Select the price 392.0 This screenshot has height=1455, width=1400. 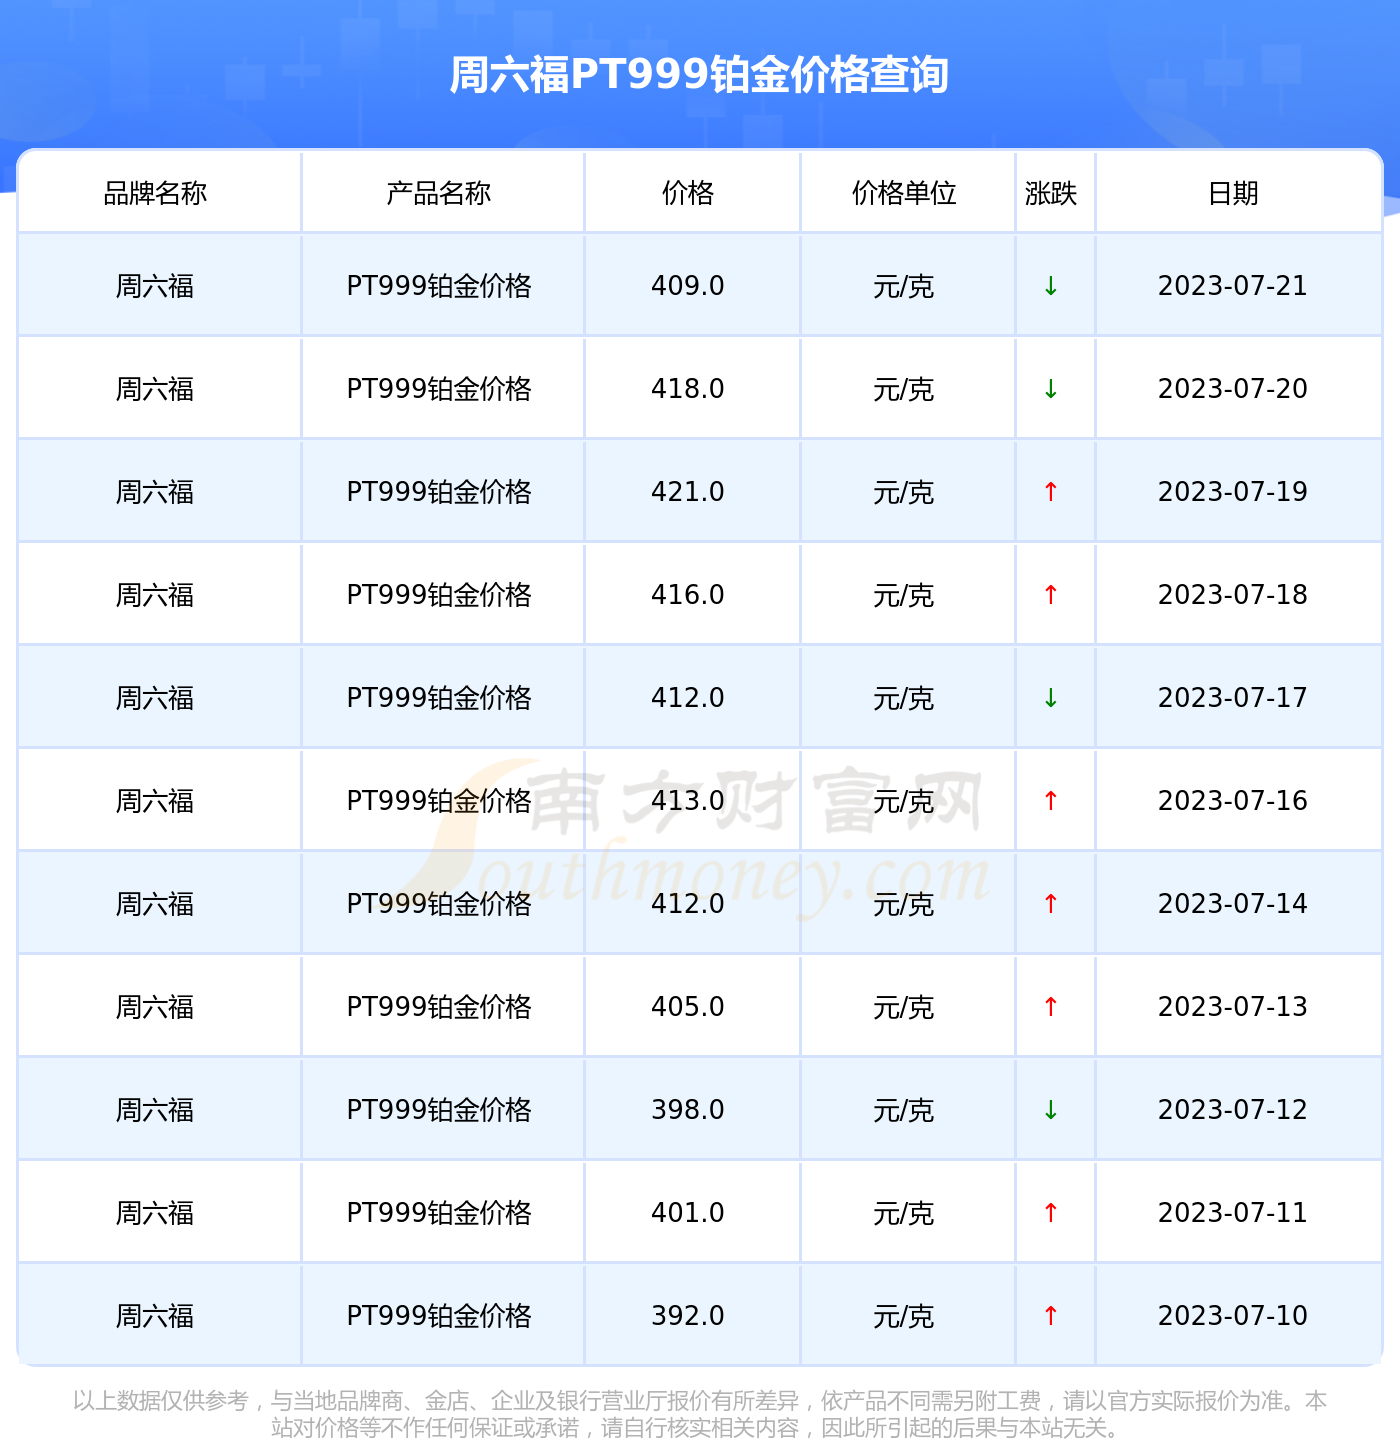[688, 1316]
